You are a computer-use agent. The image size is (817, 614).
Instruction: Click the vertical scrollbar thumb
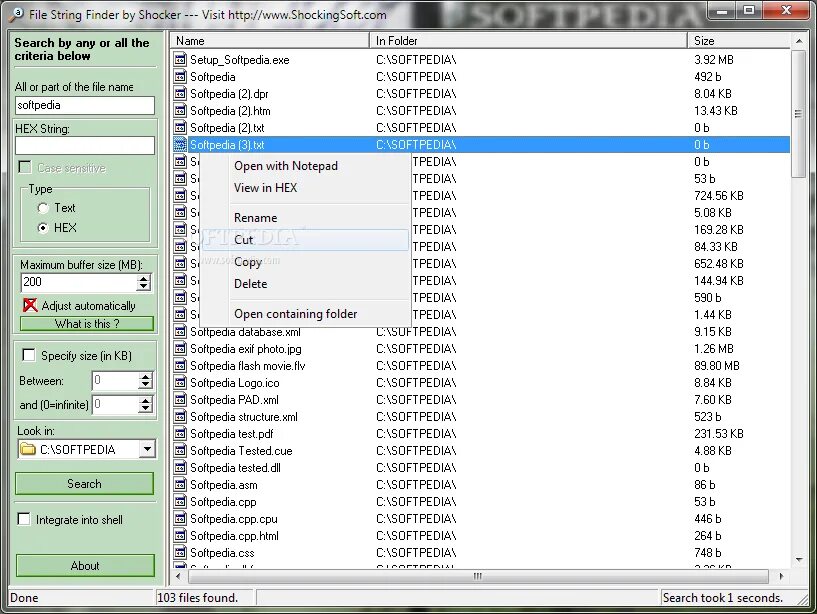click(798, 114)
